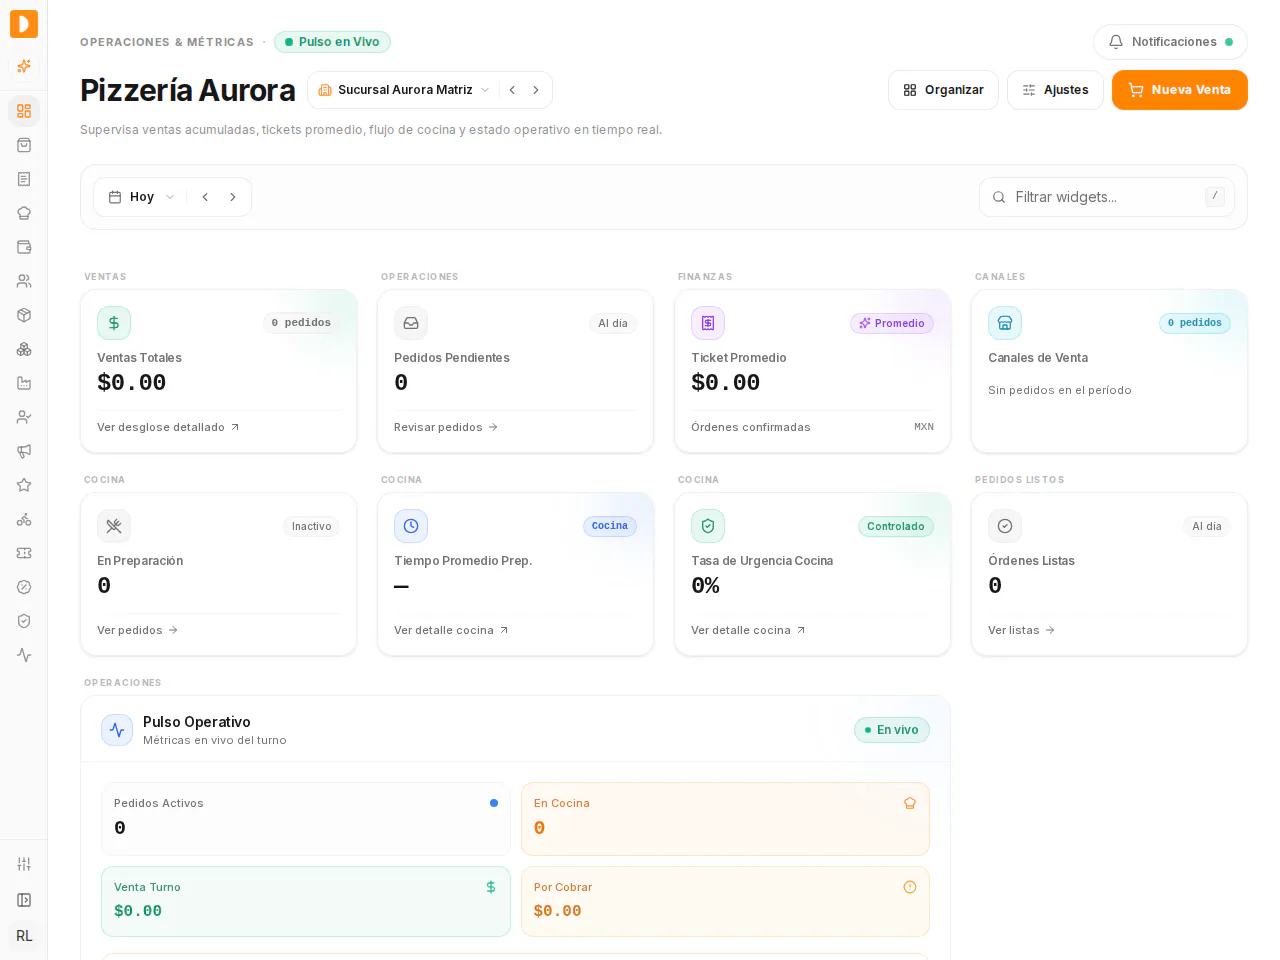Click the clock icon on Tiempo Promedio Prep. card
1280x960 pixels.
pyautogui.click(x=411, y=526)
